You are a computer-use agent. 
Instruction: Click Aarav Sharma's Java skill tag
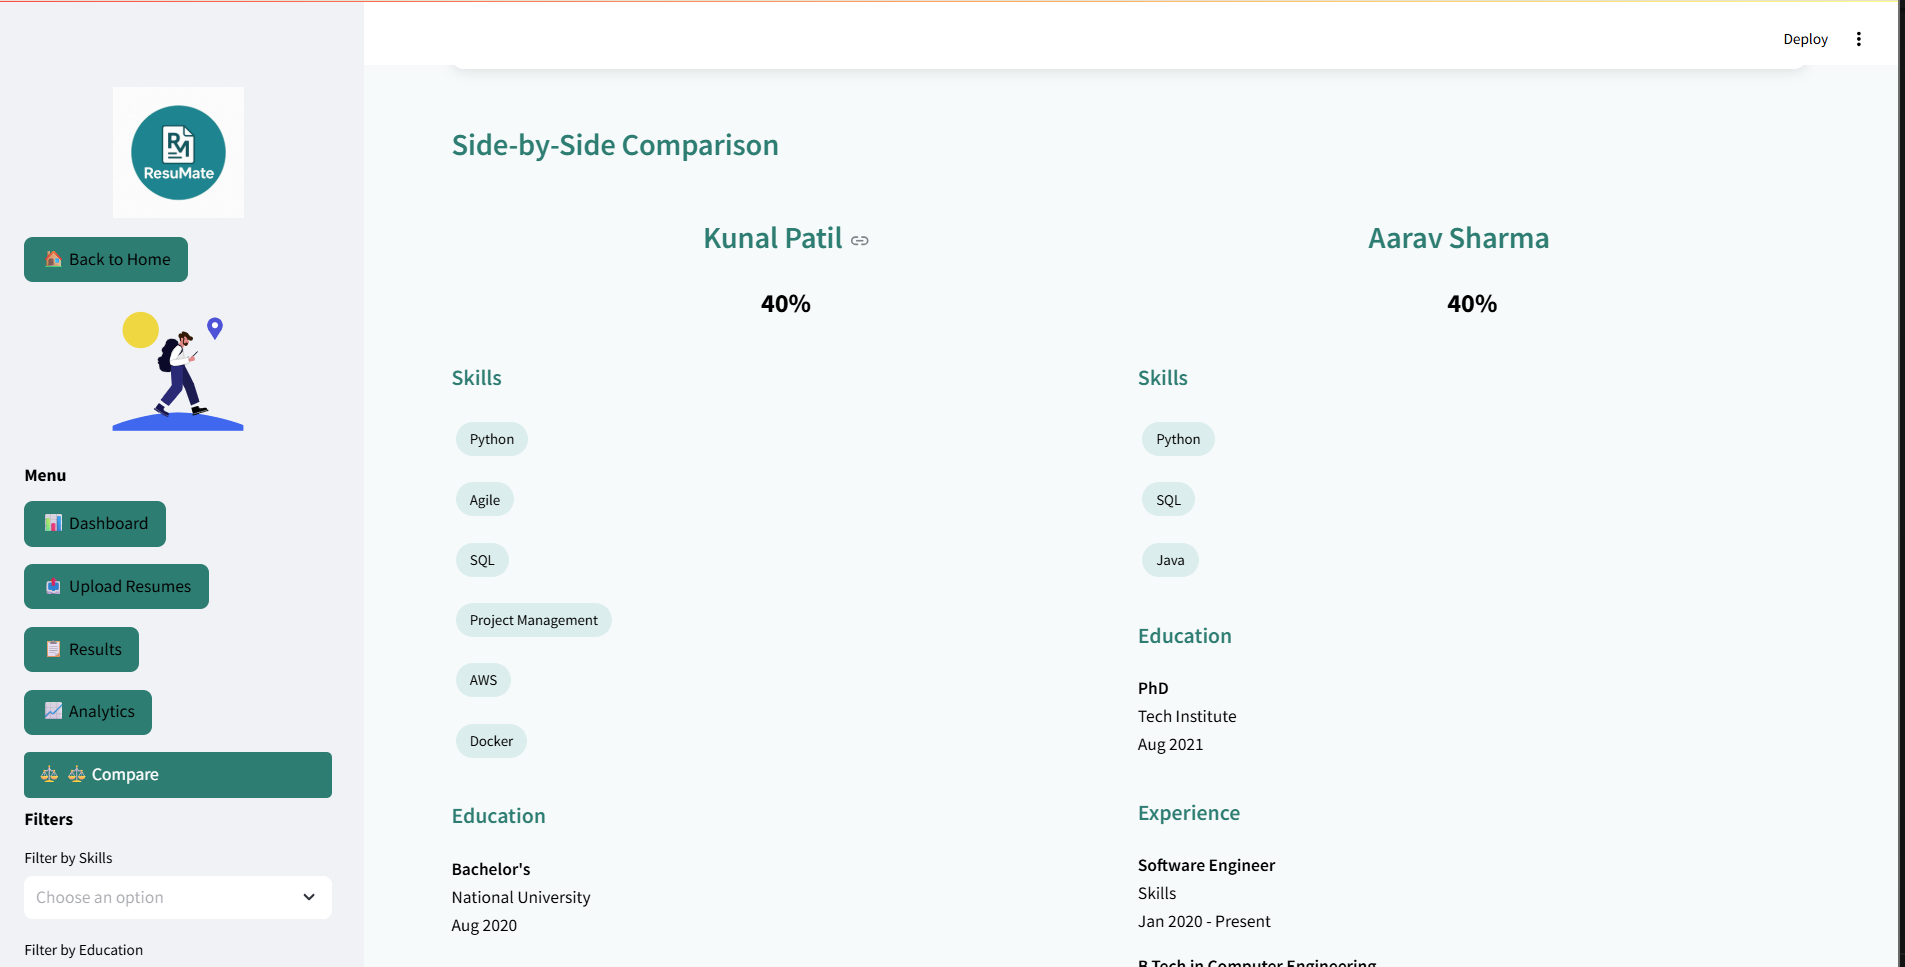[x=1170, y=560]
